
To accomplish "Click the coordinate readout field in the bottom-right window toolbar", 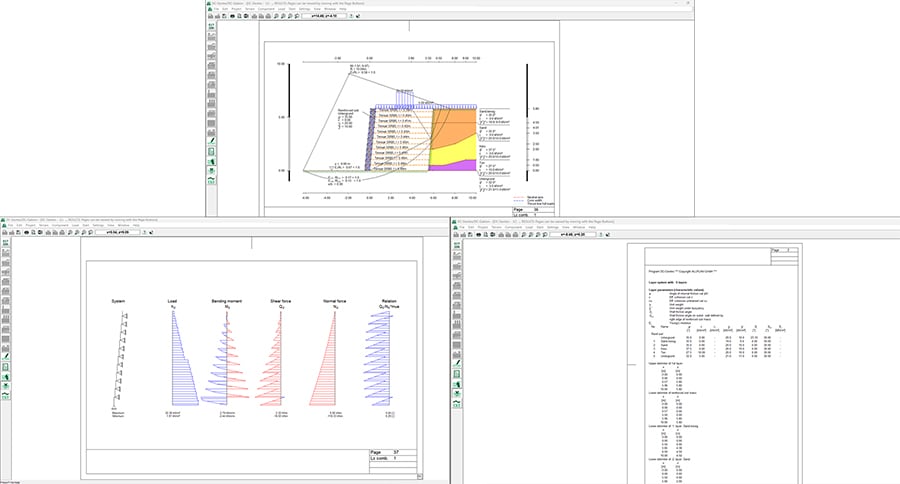I will (x=573, y=235).
